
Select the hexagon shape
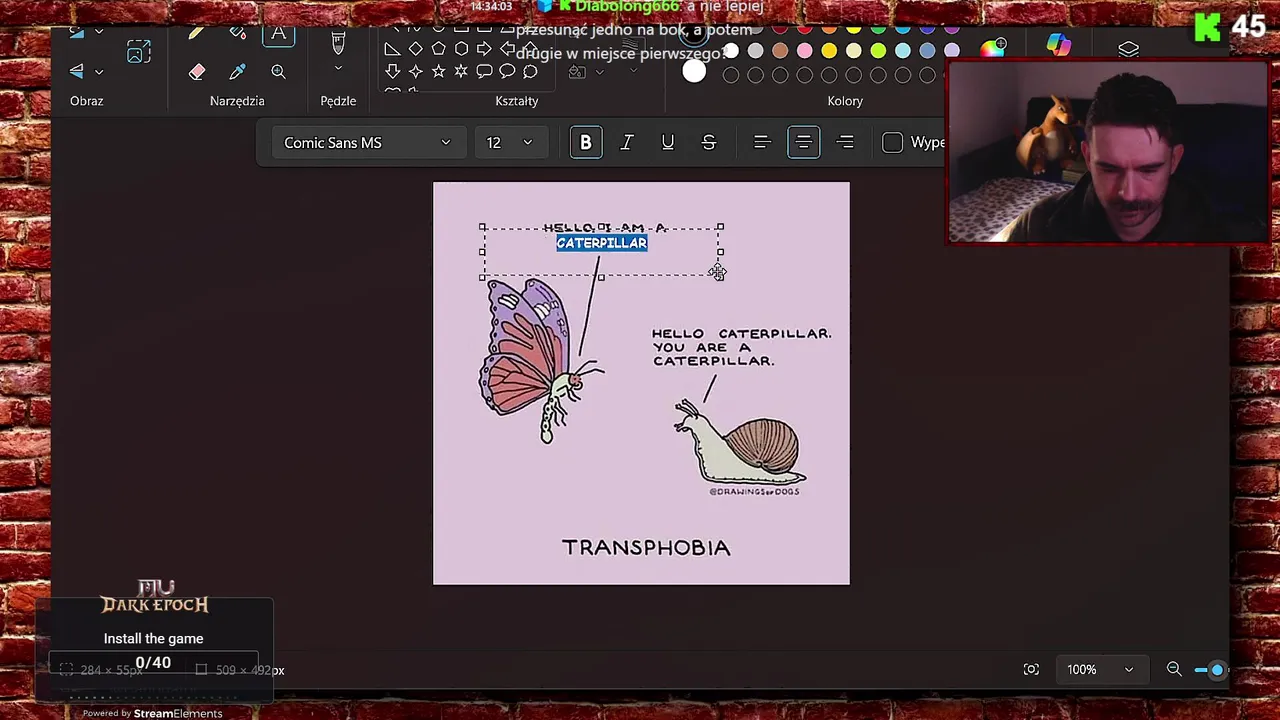point(461,49)
